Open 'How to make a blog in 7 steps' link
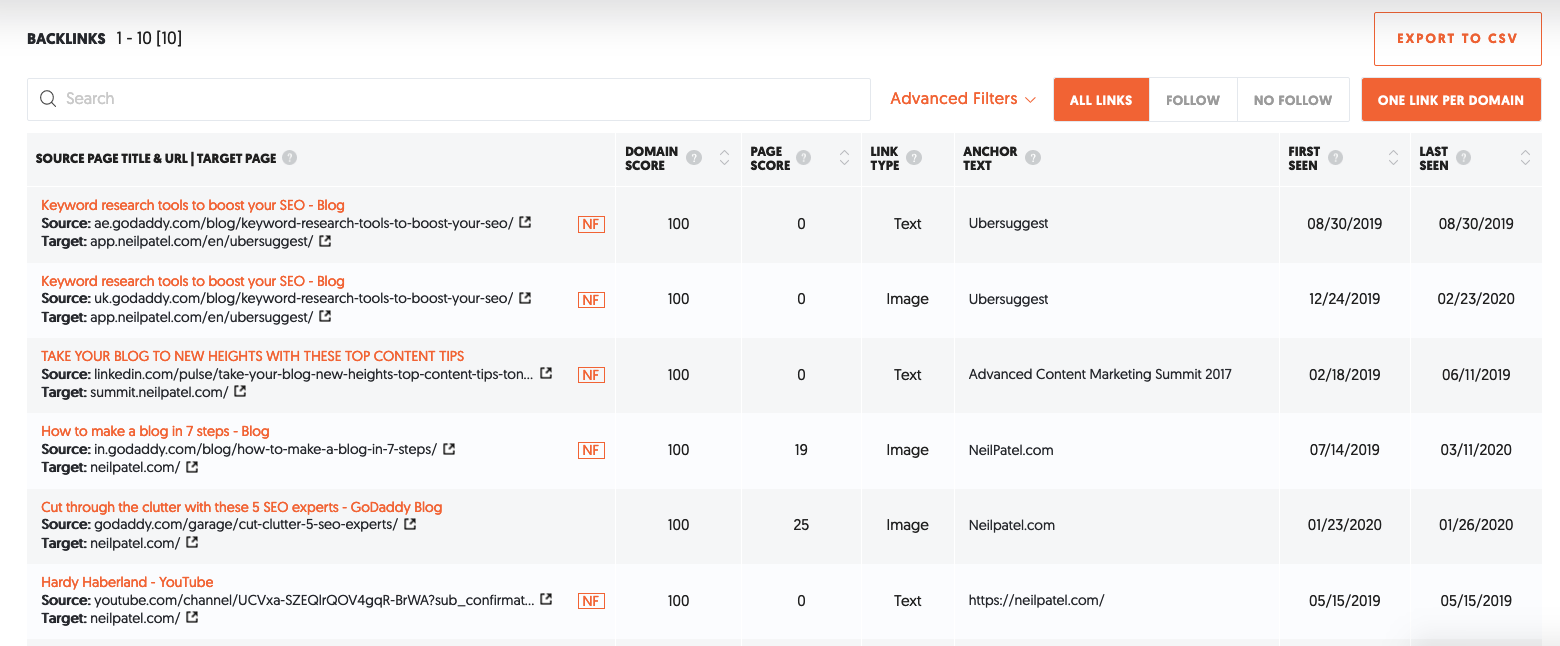The width and height of the screenshot is (1560, 646). 155,431
